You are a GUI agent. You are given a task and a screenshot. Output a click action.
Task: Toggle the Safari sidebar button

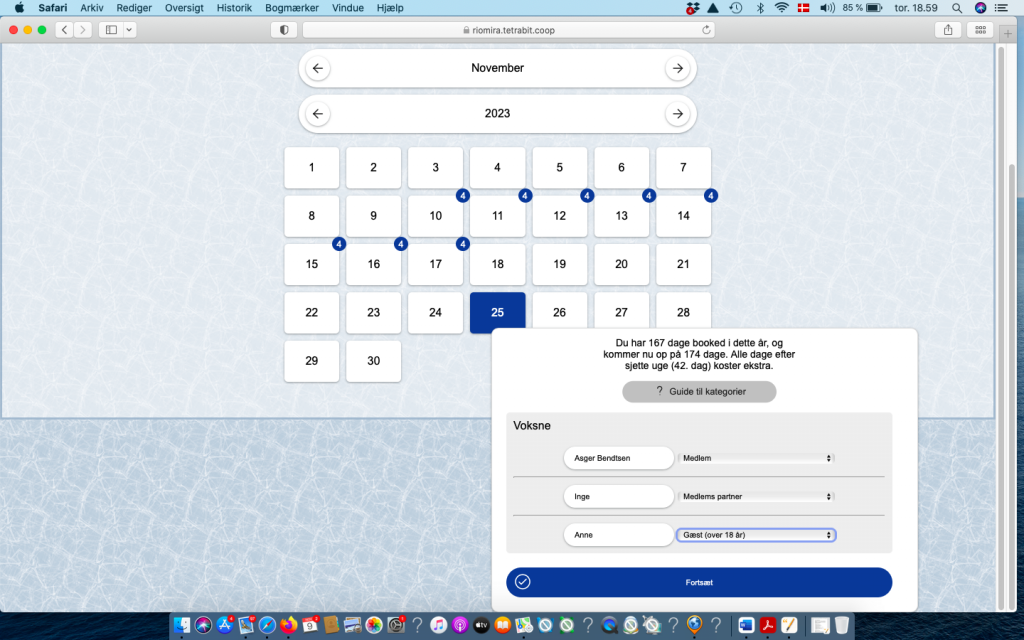point(111,30)
